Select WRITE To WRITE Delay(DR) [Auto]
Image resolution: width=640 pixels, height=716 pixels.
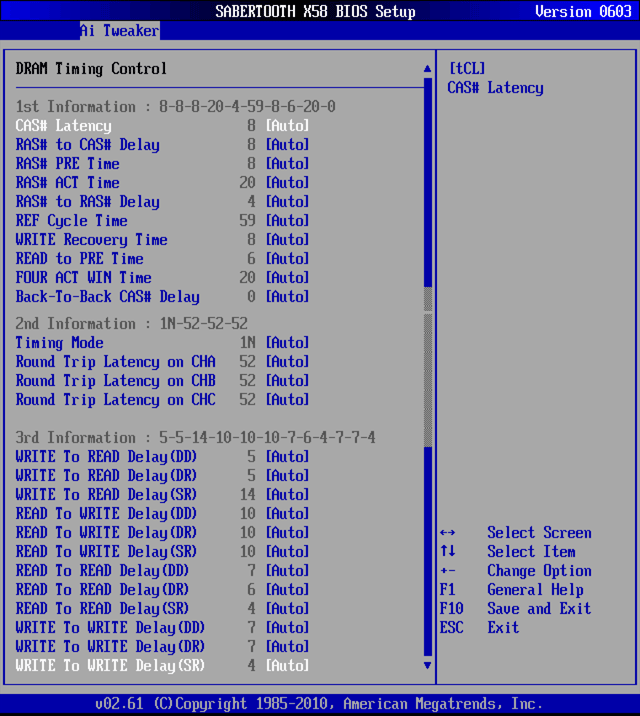(x=287, y=647)
